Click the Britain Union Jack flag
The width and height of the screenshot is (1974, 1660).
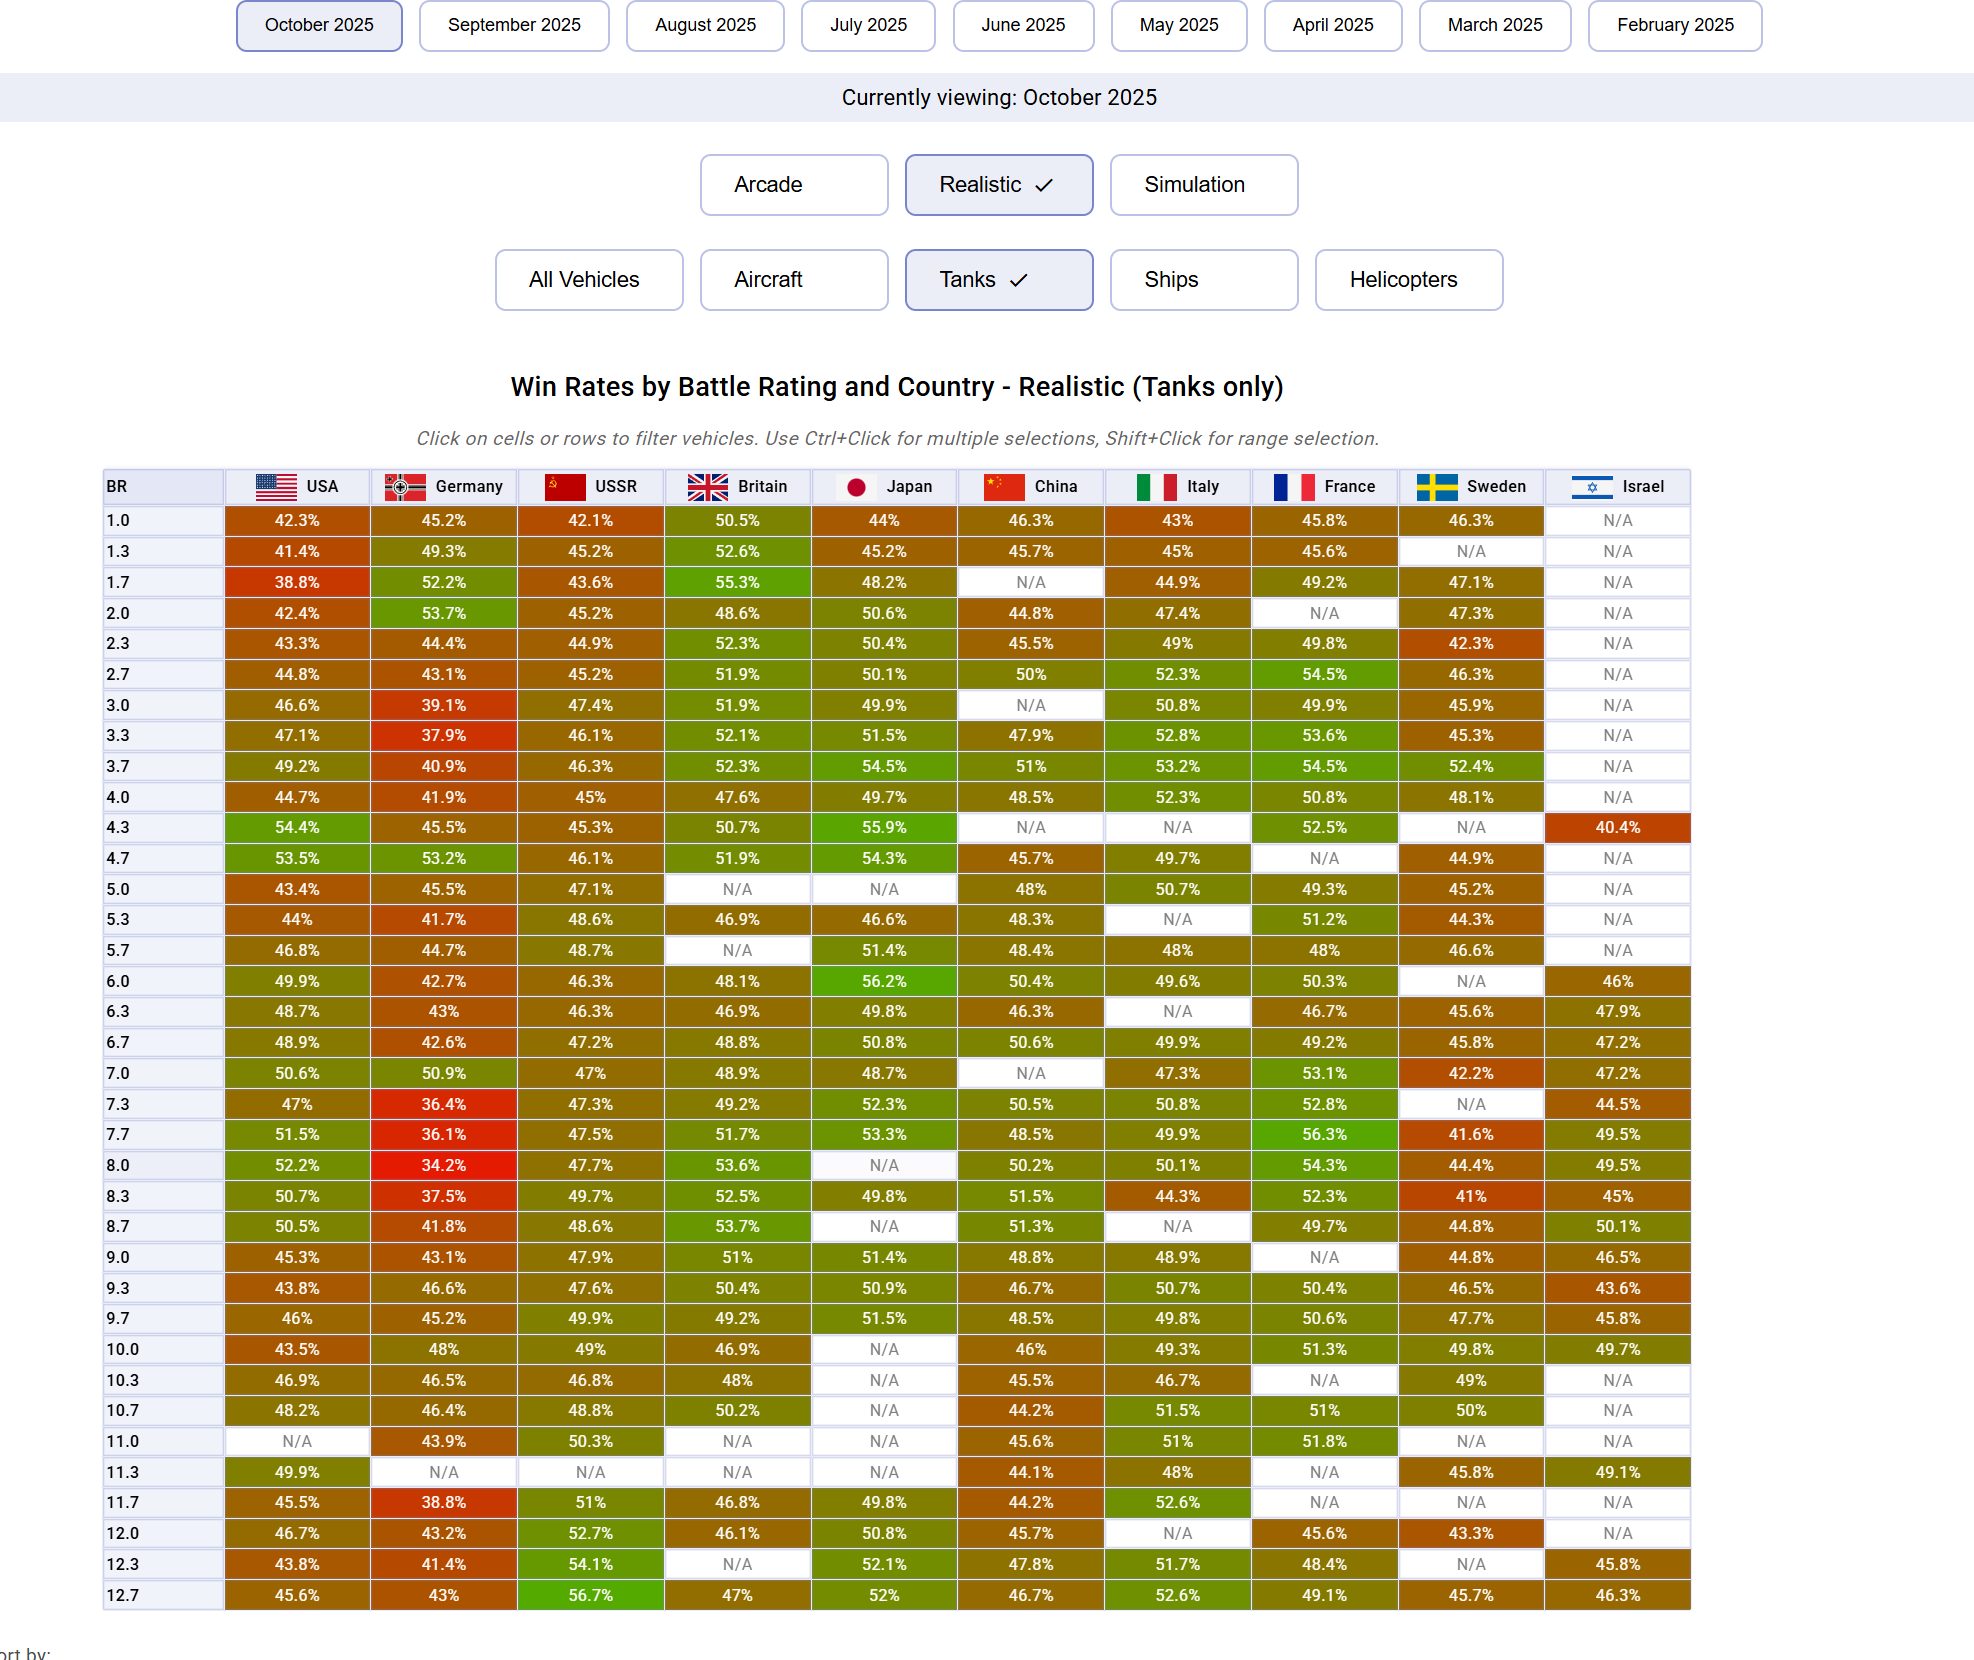(x=708, y=487)
